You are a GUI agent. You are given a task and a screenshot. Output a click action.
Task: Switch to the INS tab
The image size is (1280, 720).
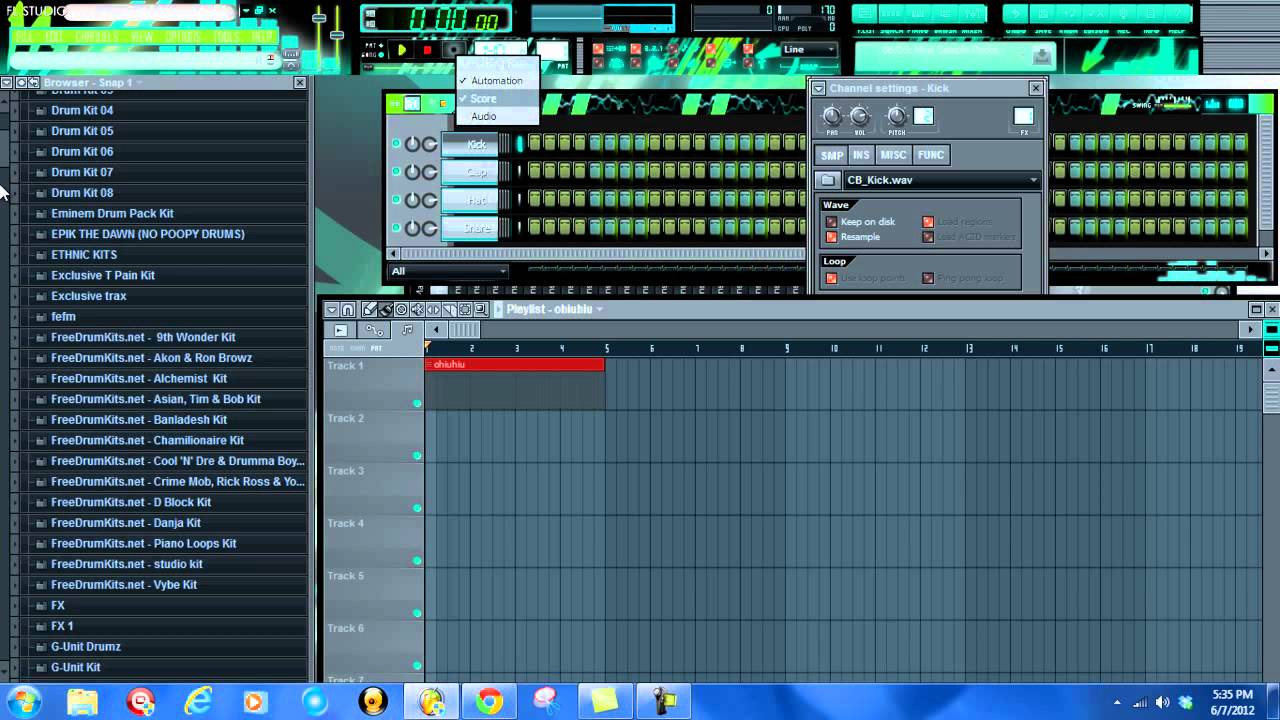click(861, 155)
